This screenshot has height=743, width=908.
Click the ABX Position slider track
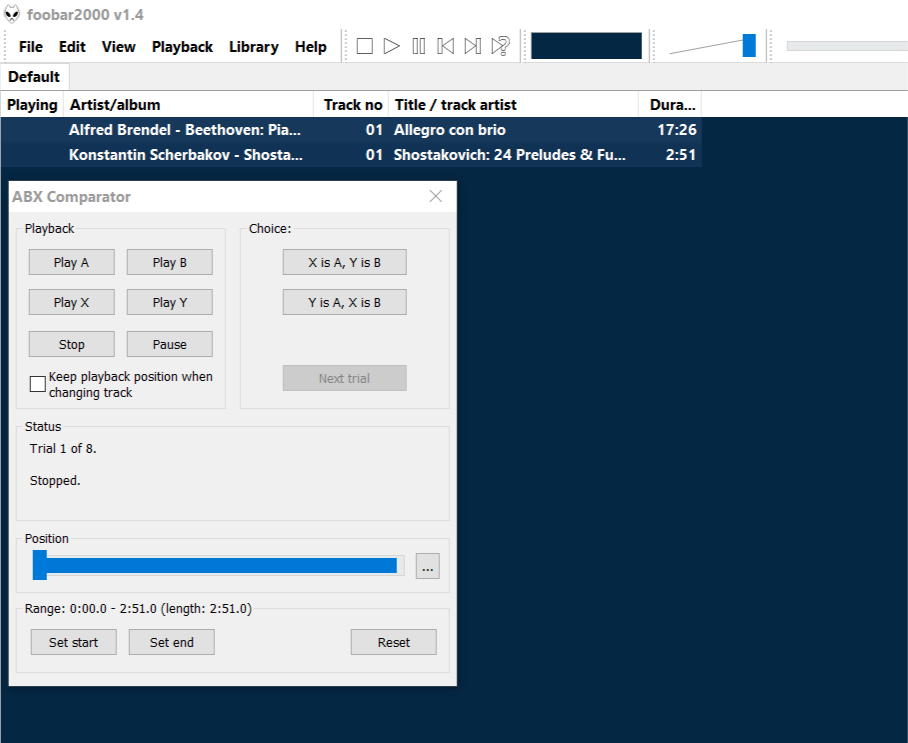click(x=220, y=565)
